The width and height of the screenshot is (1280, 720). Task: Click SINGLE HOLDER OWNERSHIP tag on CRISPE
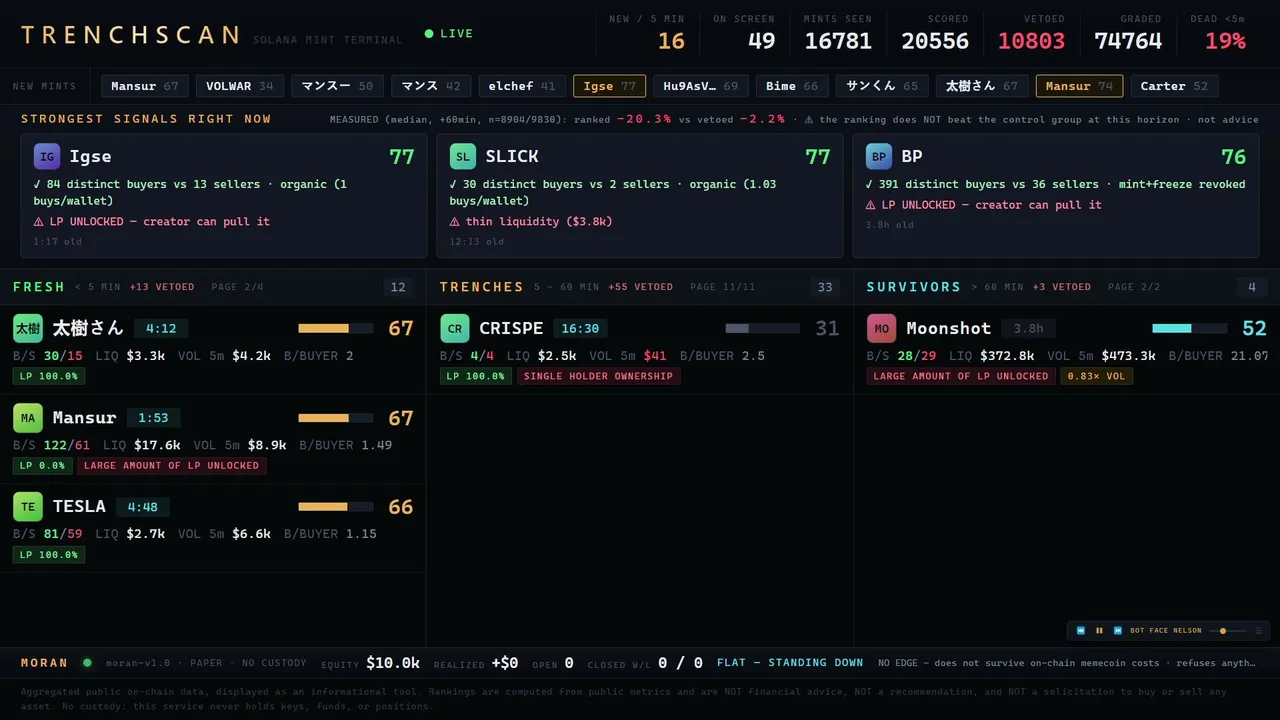point(599,376)
